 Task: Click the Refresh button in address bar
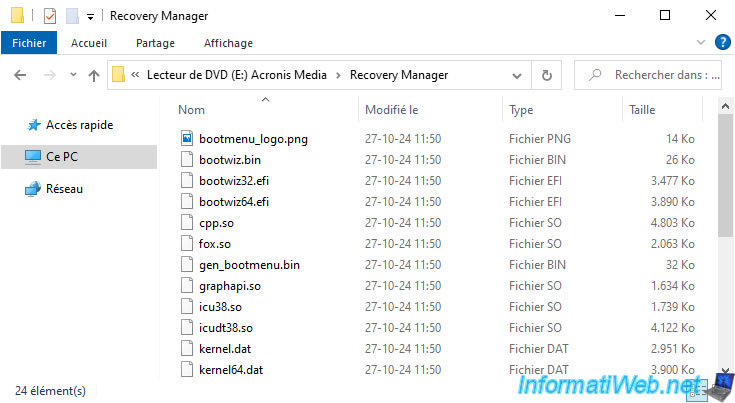(546, 75)
